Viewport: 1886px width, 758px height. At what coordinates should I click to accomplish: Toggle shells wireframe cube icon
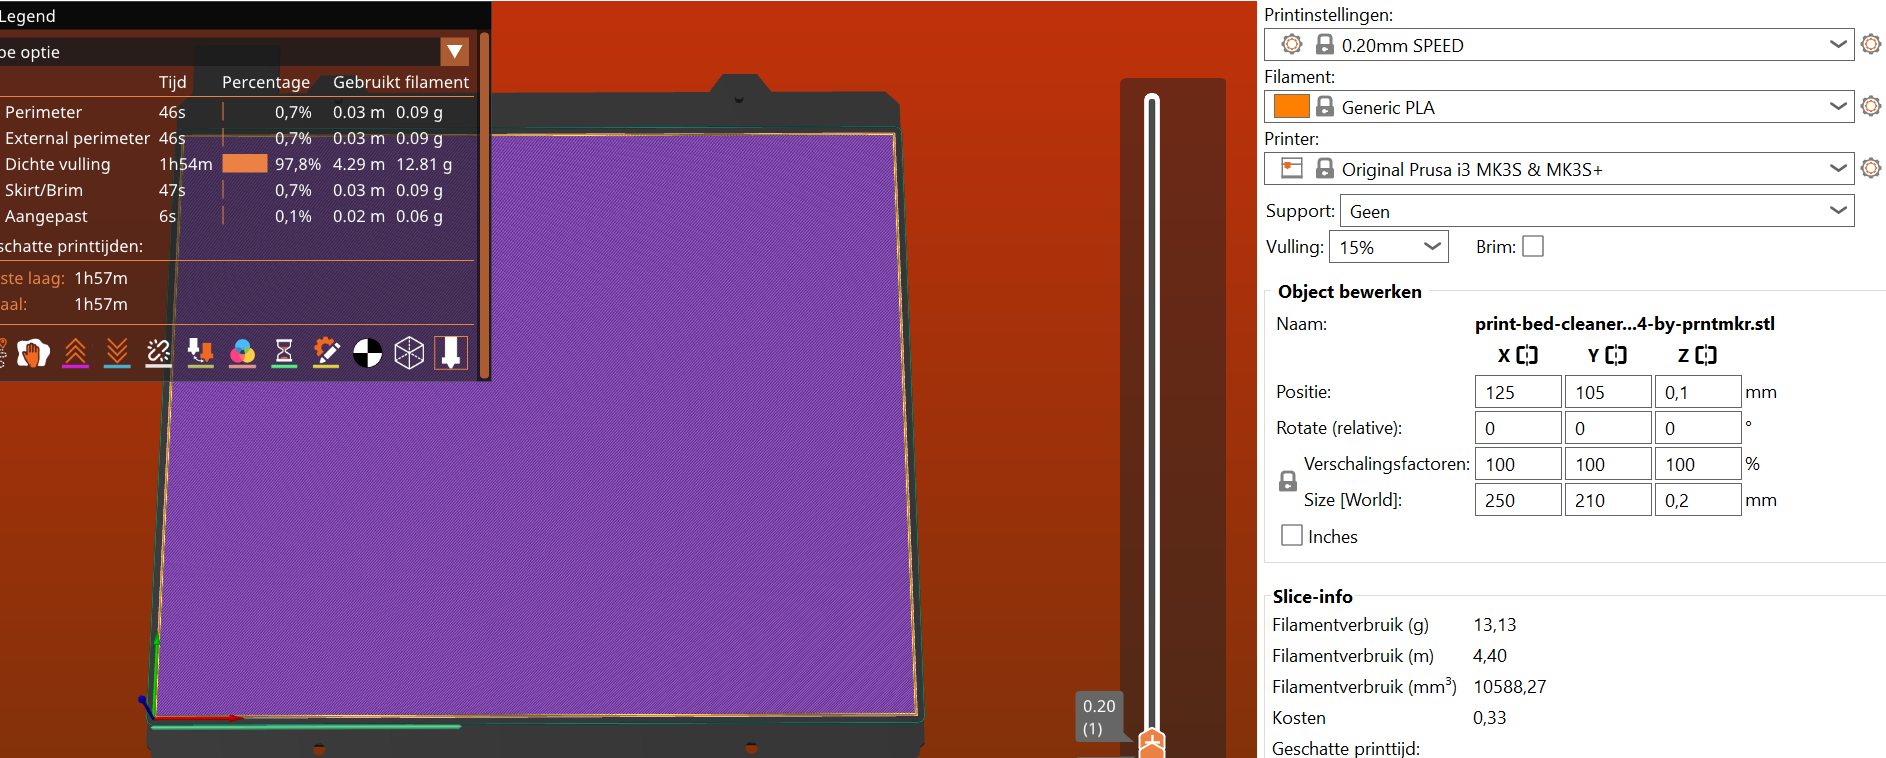click(409, 352)
